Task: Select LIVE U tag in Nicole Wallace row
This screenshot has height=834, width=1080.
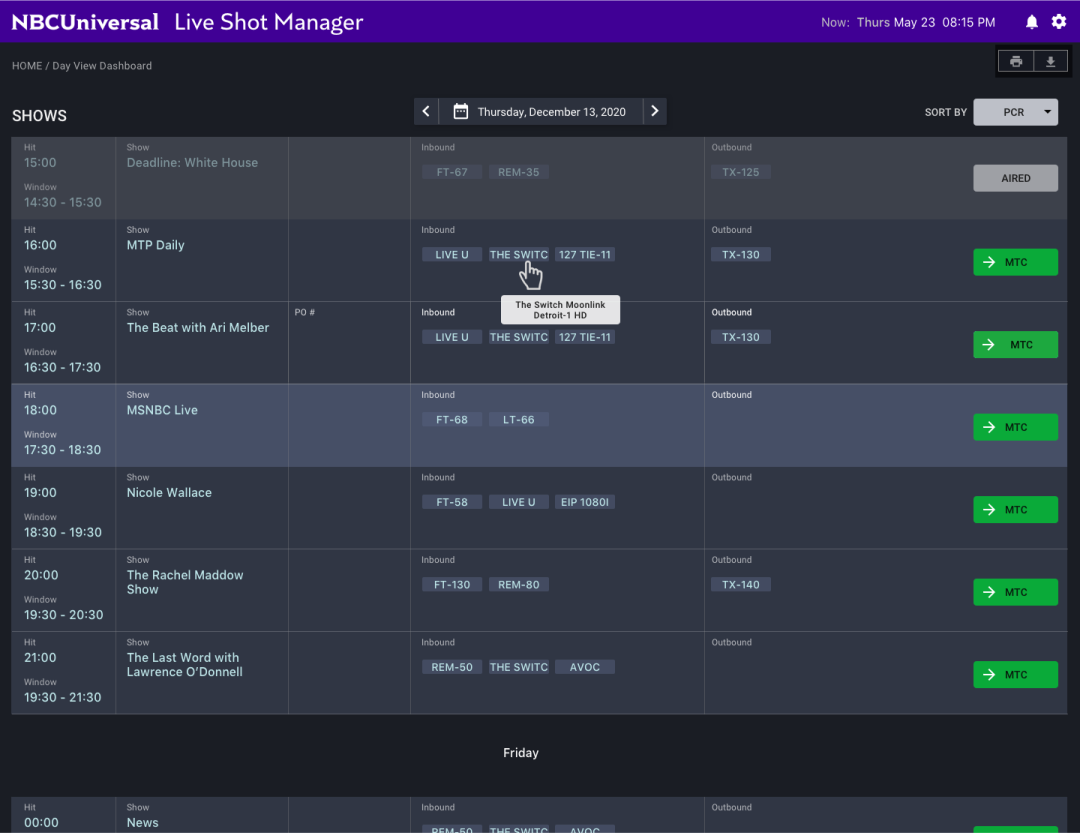Action: pos(519,503)
